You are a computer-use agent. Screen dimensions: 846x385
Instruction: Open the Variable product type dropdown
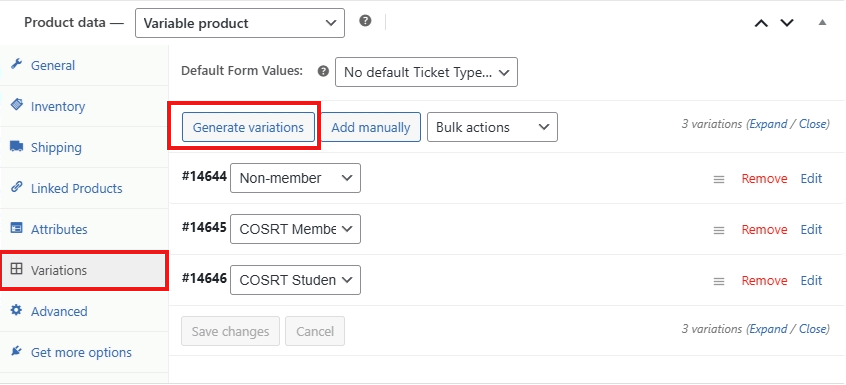coord(240,23)
